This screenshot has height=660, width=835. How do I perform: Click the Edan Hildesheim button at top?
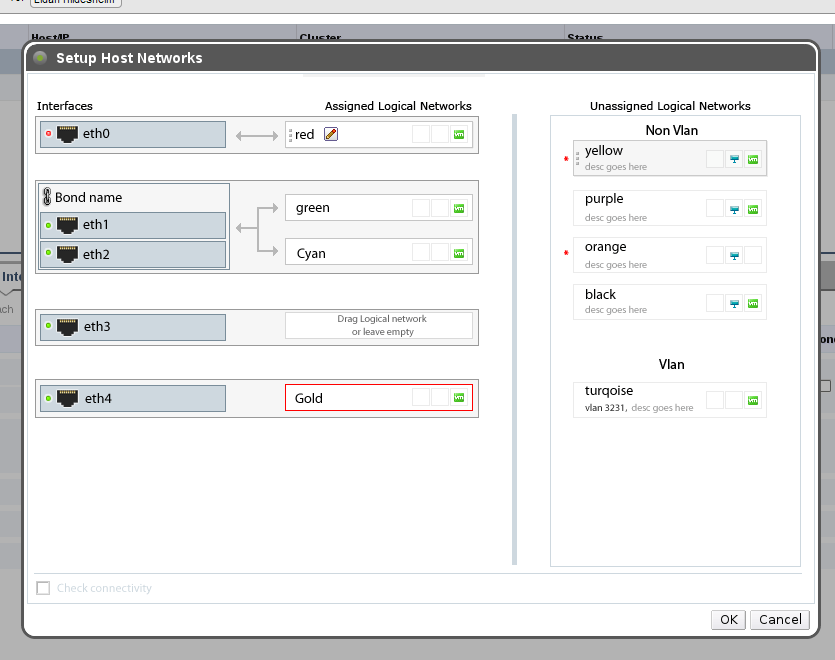pos(73,4)
